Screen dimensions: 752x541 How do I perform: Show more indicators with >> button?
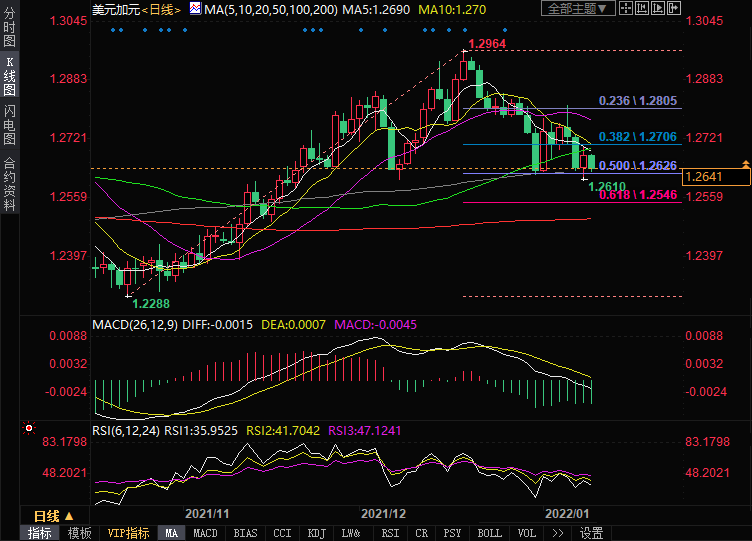[x=556, y=533]
